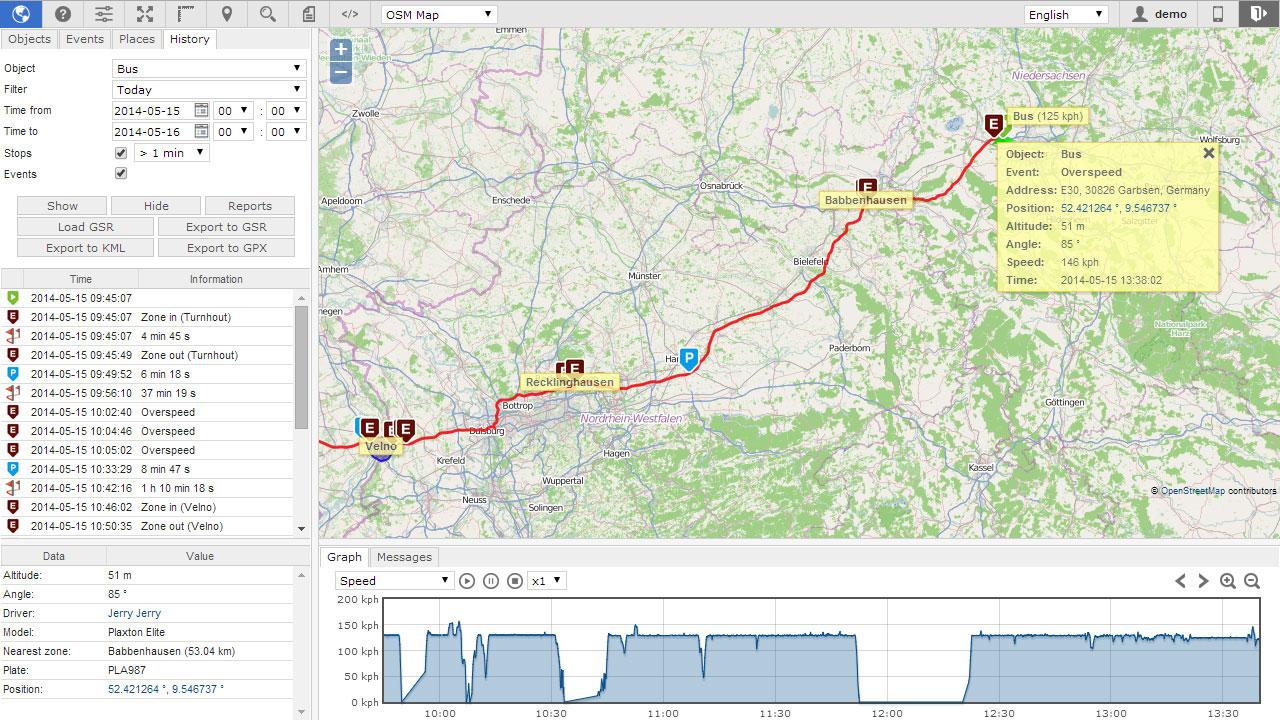Zoom out the map with minus button
The width and height of the screenshot is (1280, 720).
coord(341,72)
